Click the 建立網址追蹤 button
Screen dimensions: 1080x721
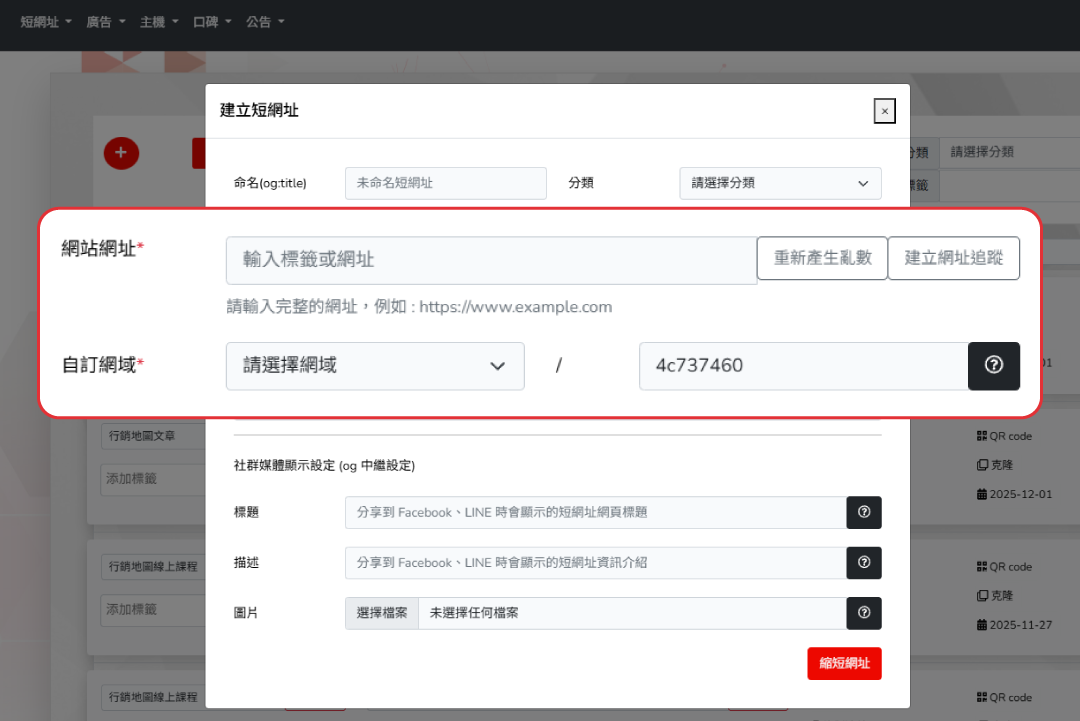(953, 258)
